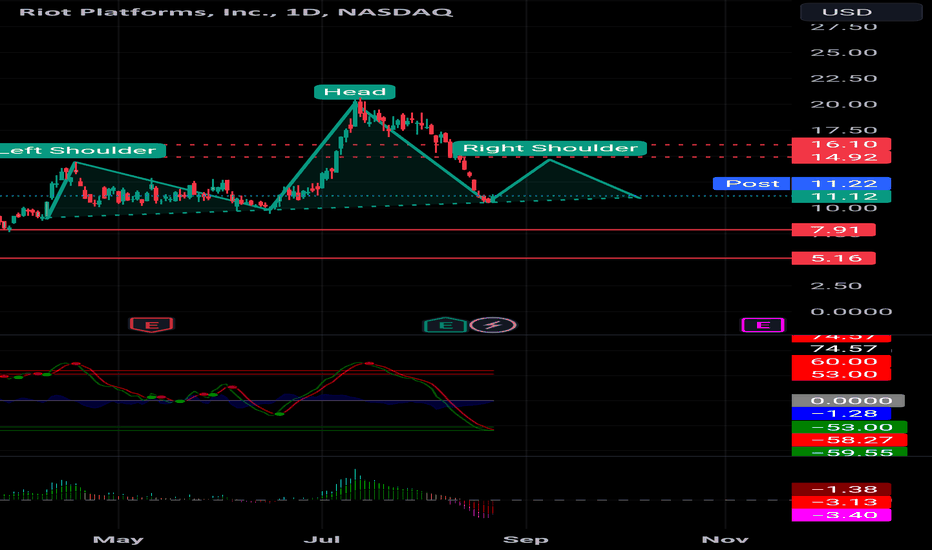This screenshot has height=550, width=932.
Task: Select the Right Shoulder label
Action: pos(549,148)
